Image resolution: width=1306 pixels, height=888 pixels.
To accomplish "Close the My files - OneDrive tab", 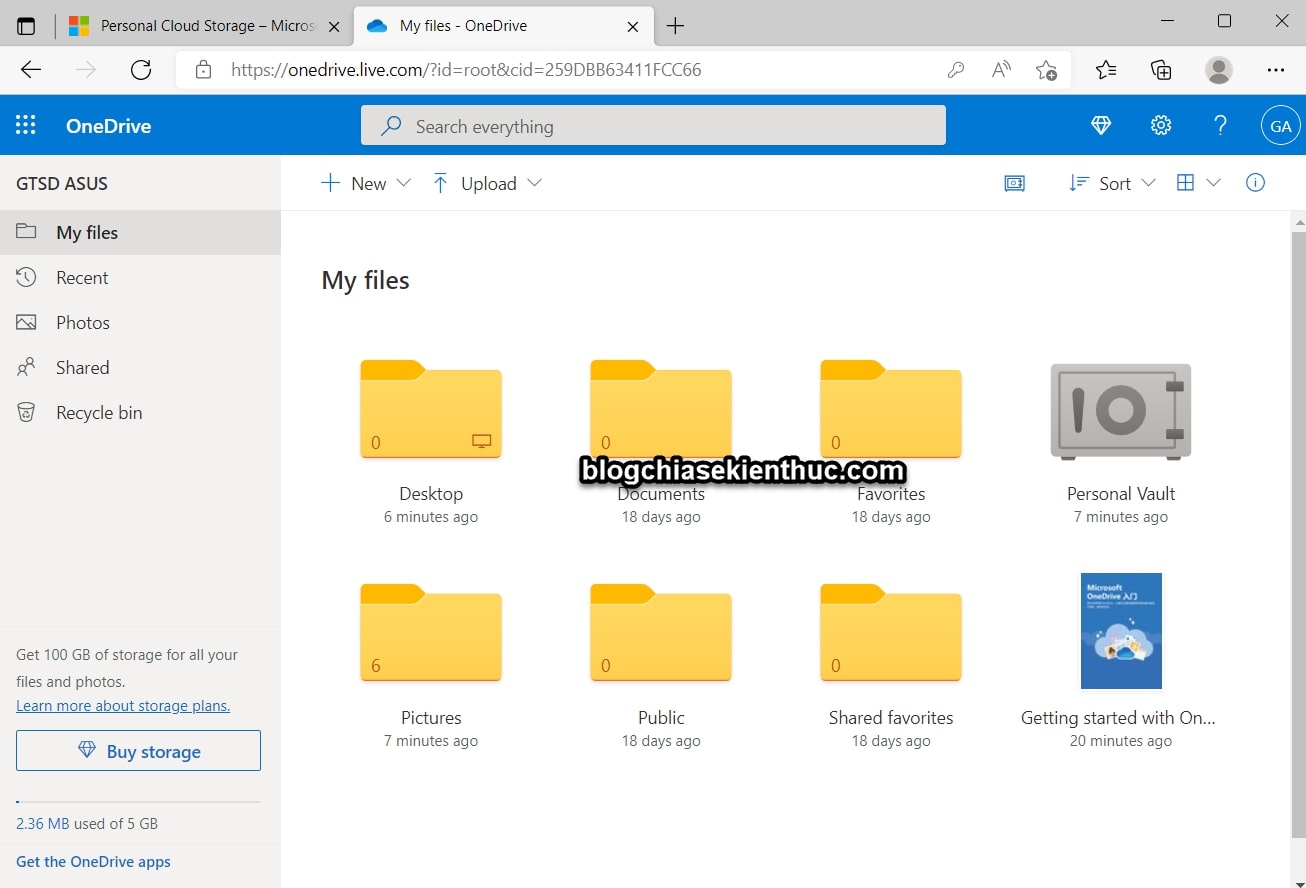I will click(x=632, y=27).
